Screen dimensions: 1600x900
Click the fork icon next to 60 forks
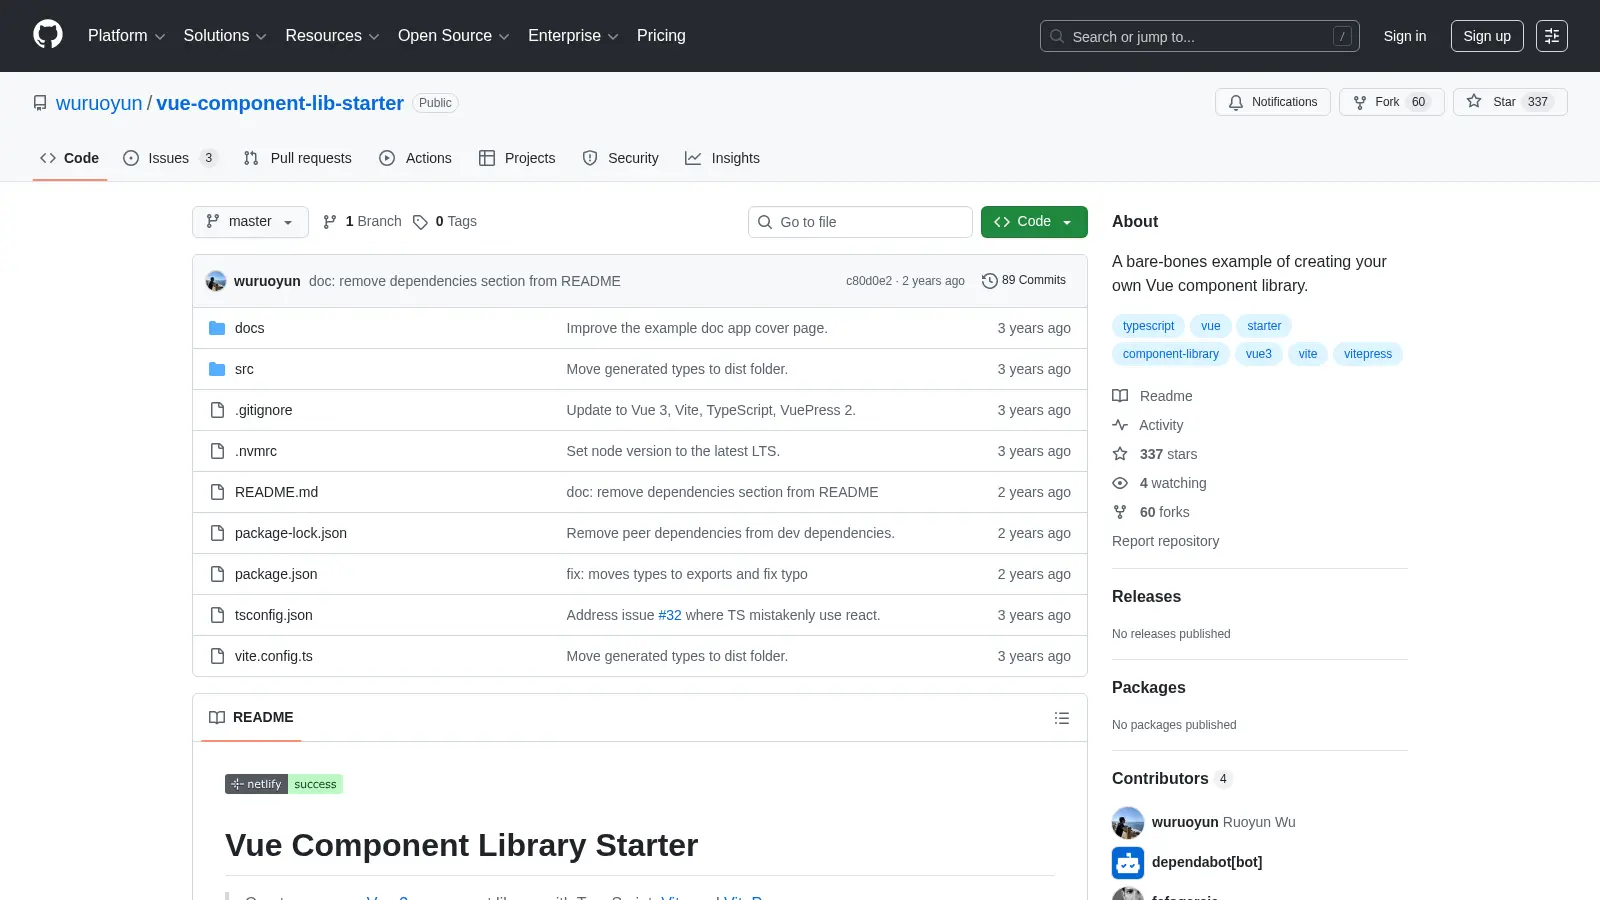pos(1120,512)
